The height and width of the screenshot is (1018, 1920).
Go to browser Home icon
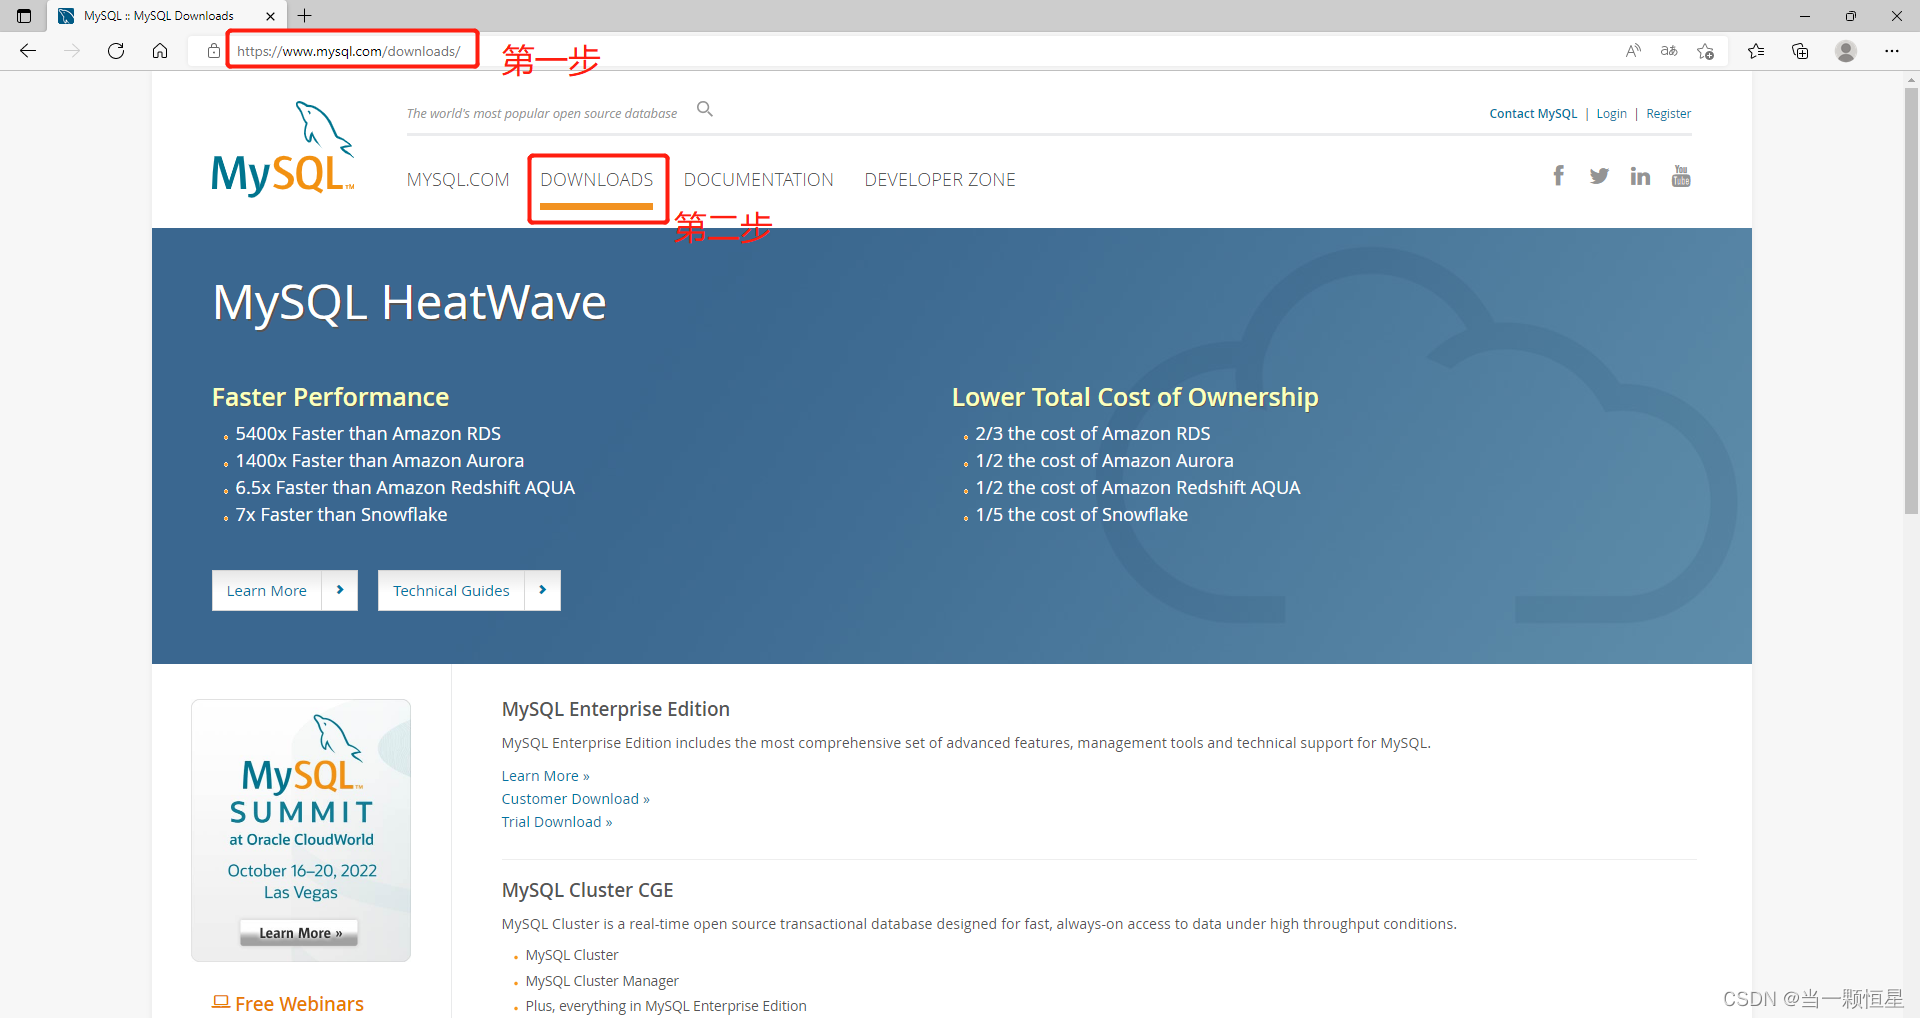(160, 51)
